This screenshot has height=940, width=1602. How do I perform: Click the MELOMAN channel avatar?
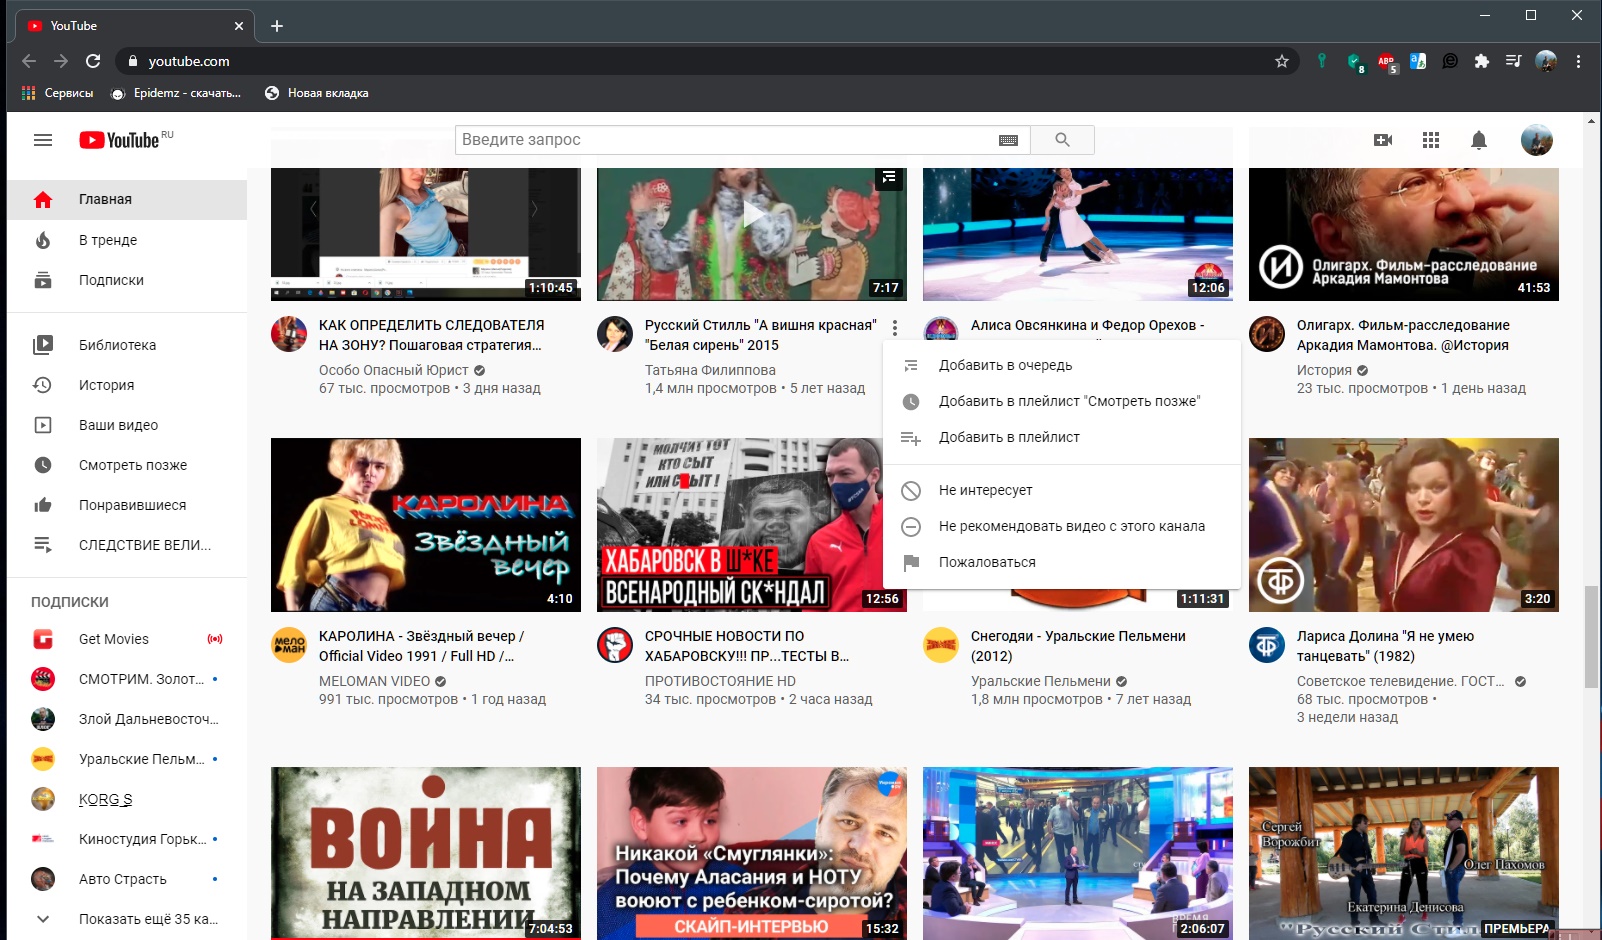pos(289,645)
